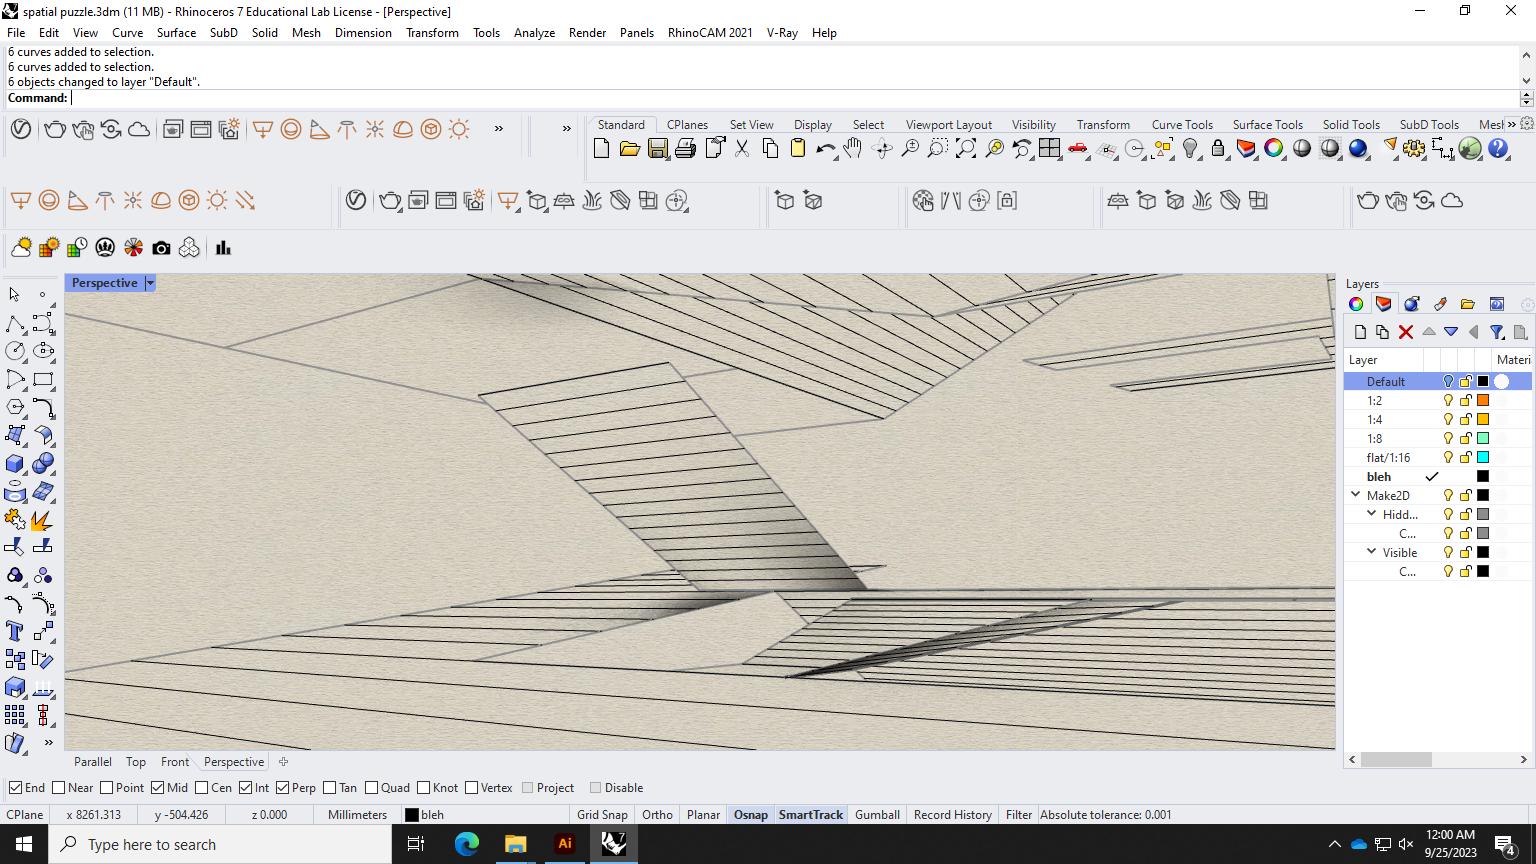1536x864 pixels.
Task: Click the Text tool icon
Action: (15, 631)
